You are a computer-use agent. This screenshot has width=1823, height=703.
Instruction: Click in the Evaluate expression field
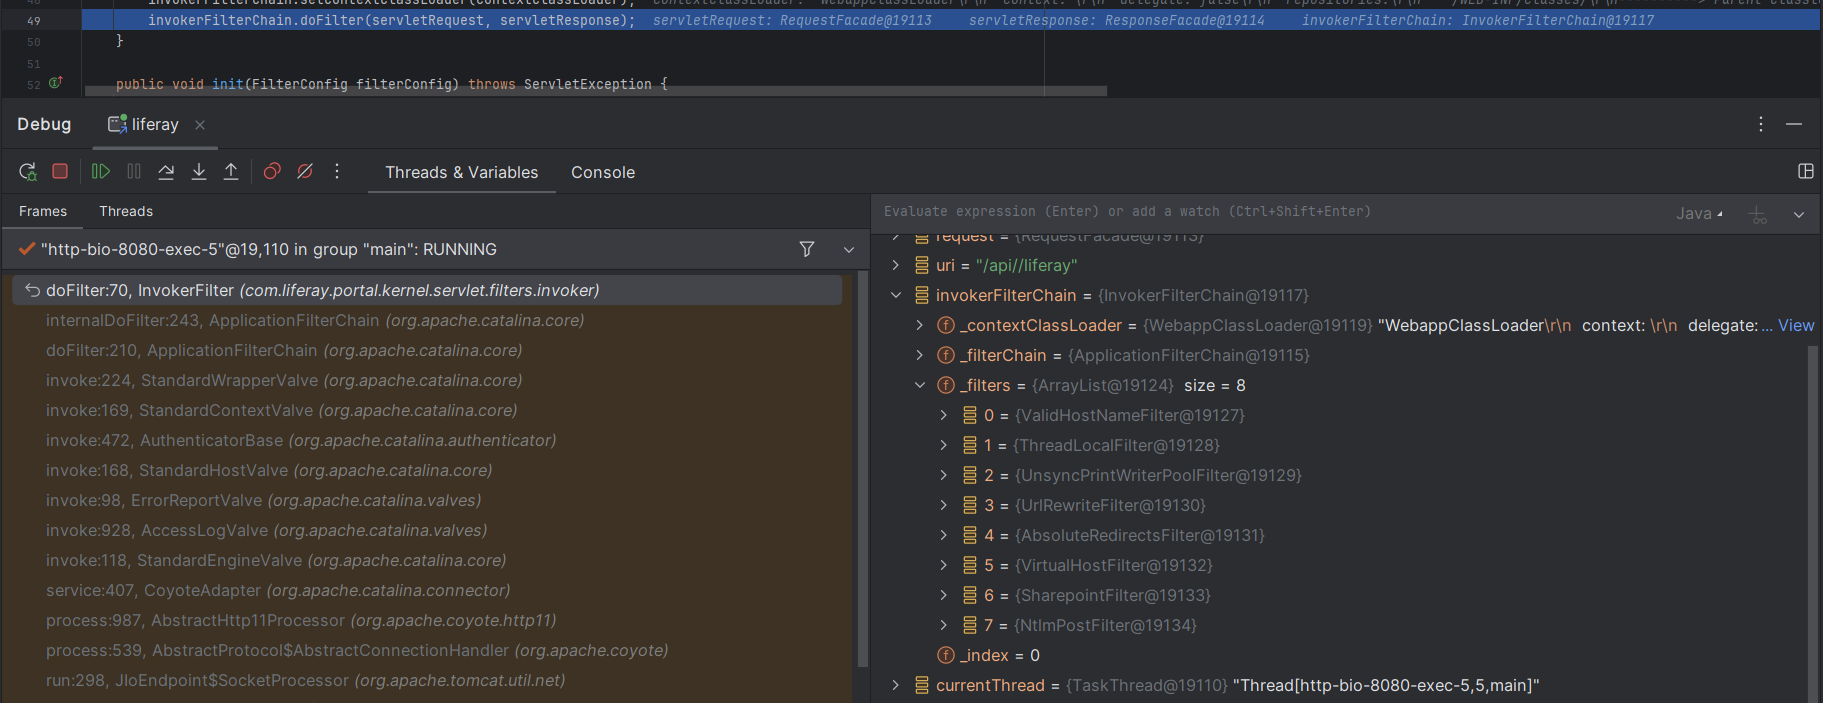(1200, 212)
